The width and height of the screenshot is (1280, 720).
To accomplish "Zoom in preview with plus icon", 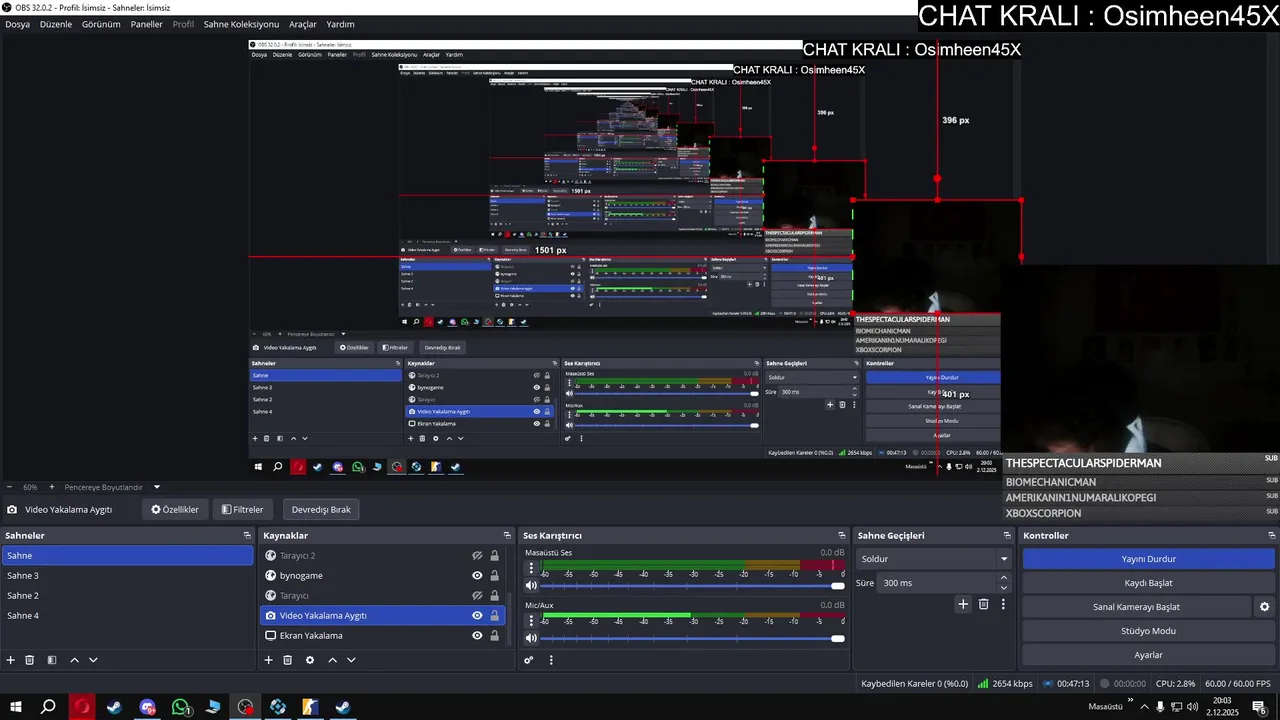I will [53, 487].
